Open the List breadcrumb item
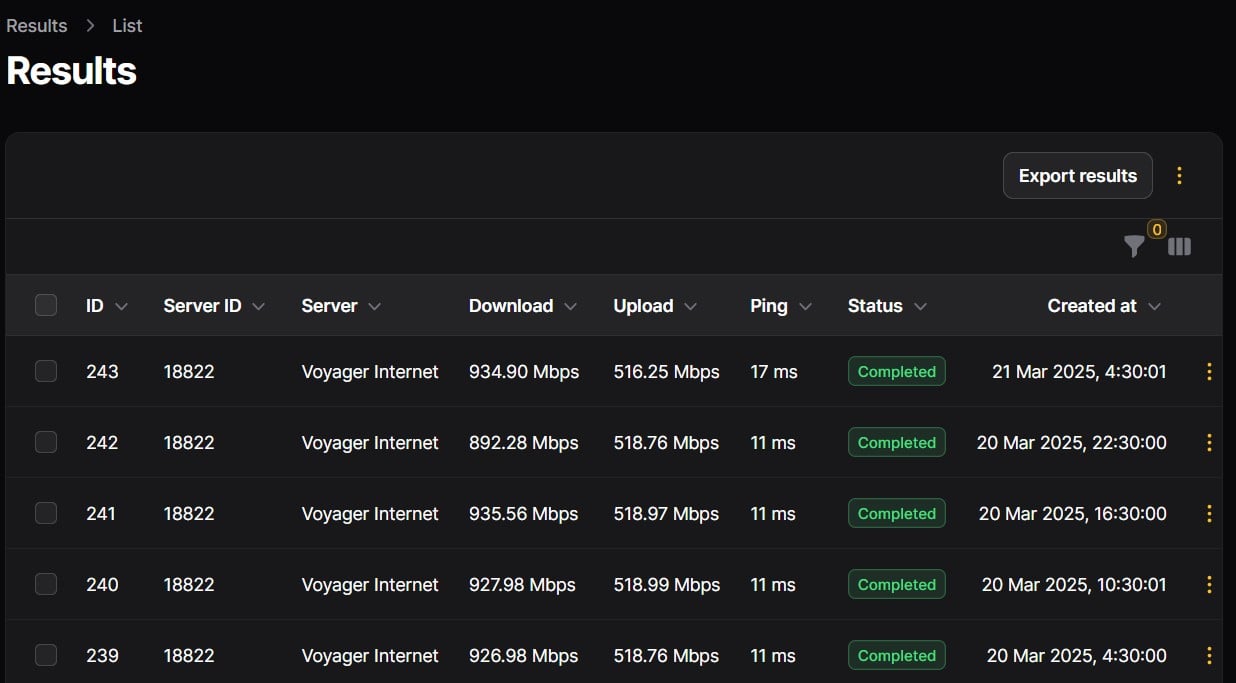Image resolution: width=1236 pixels, height=683 pixels. [x=127, y=26]
